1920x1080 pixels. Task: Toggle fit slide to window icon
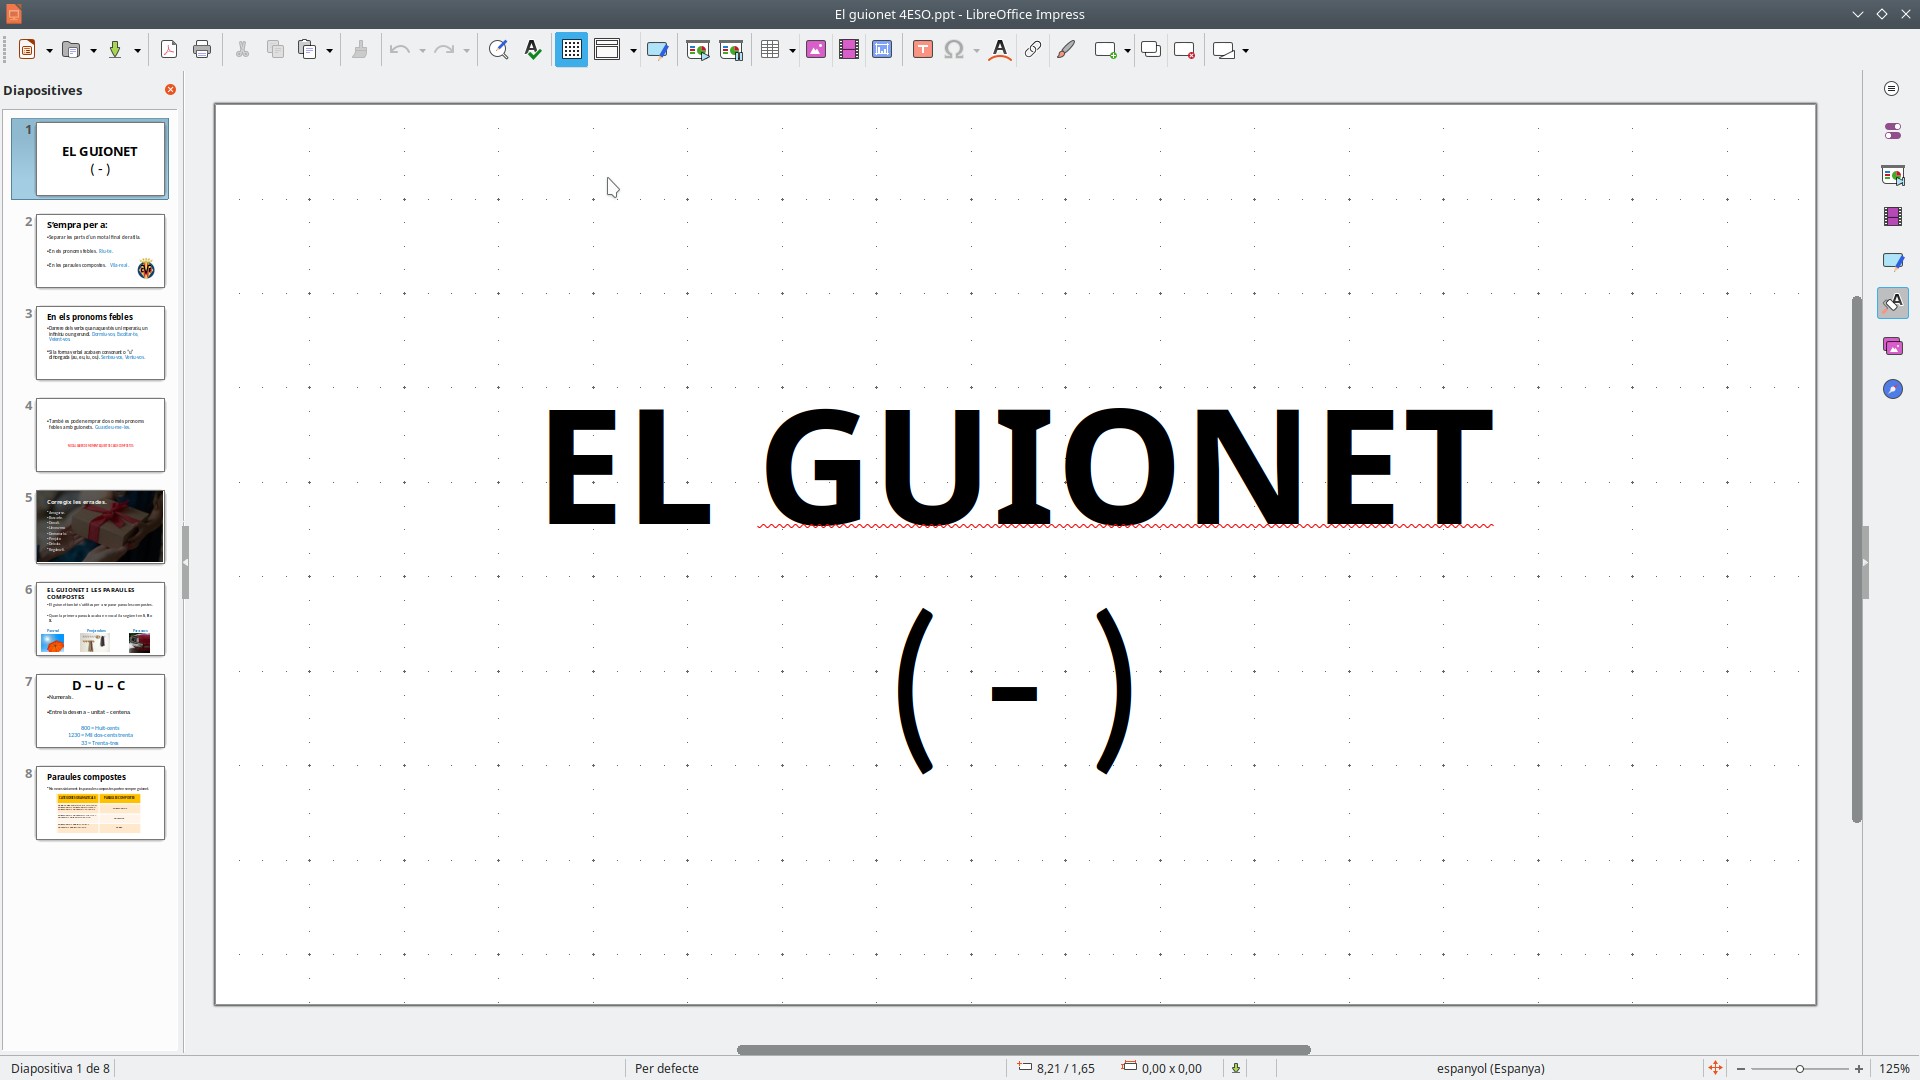coord(1715,1068)
